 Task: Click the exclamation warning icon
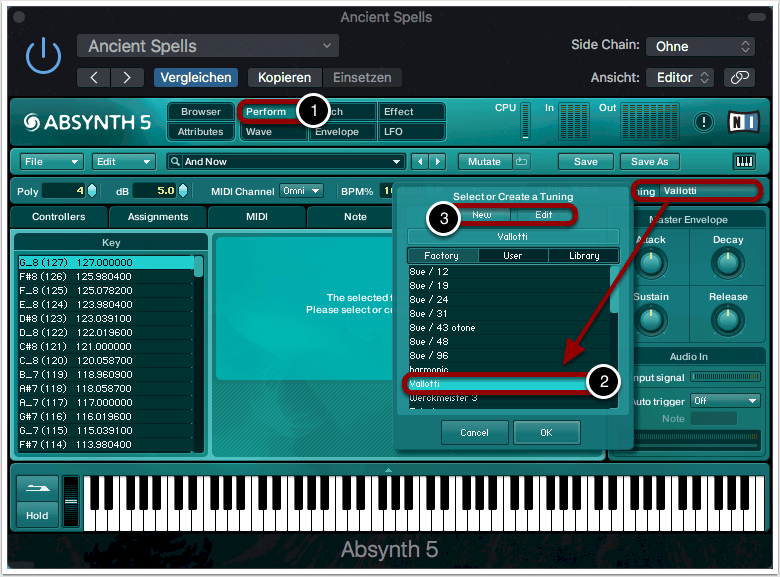click(705, 122)
